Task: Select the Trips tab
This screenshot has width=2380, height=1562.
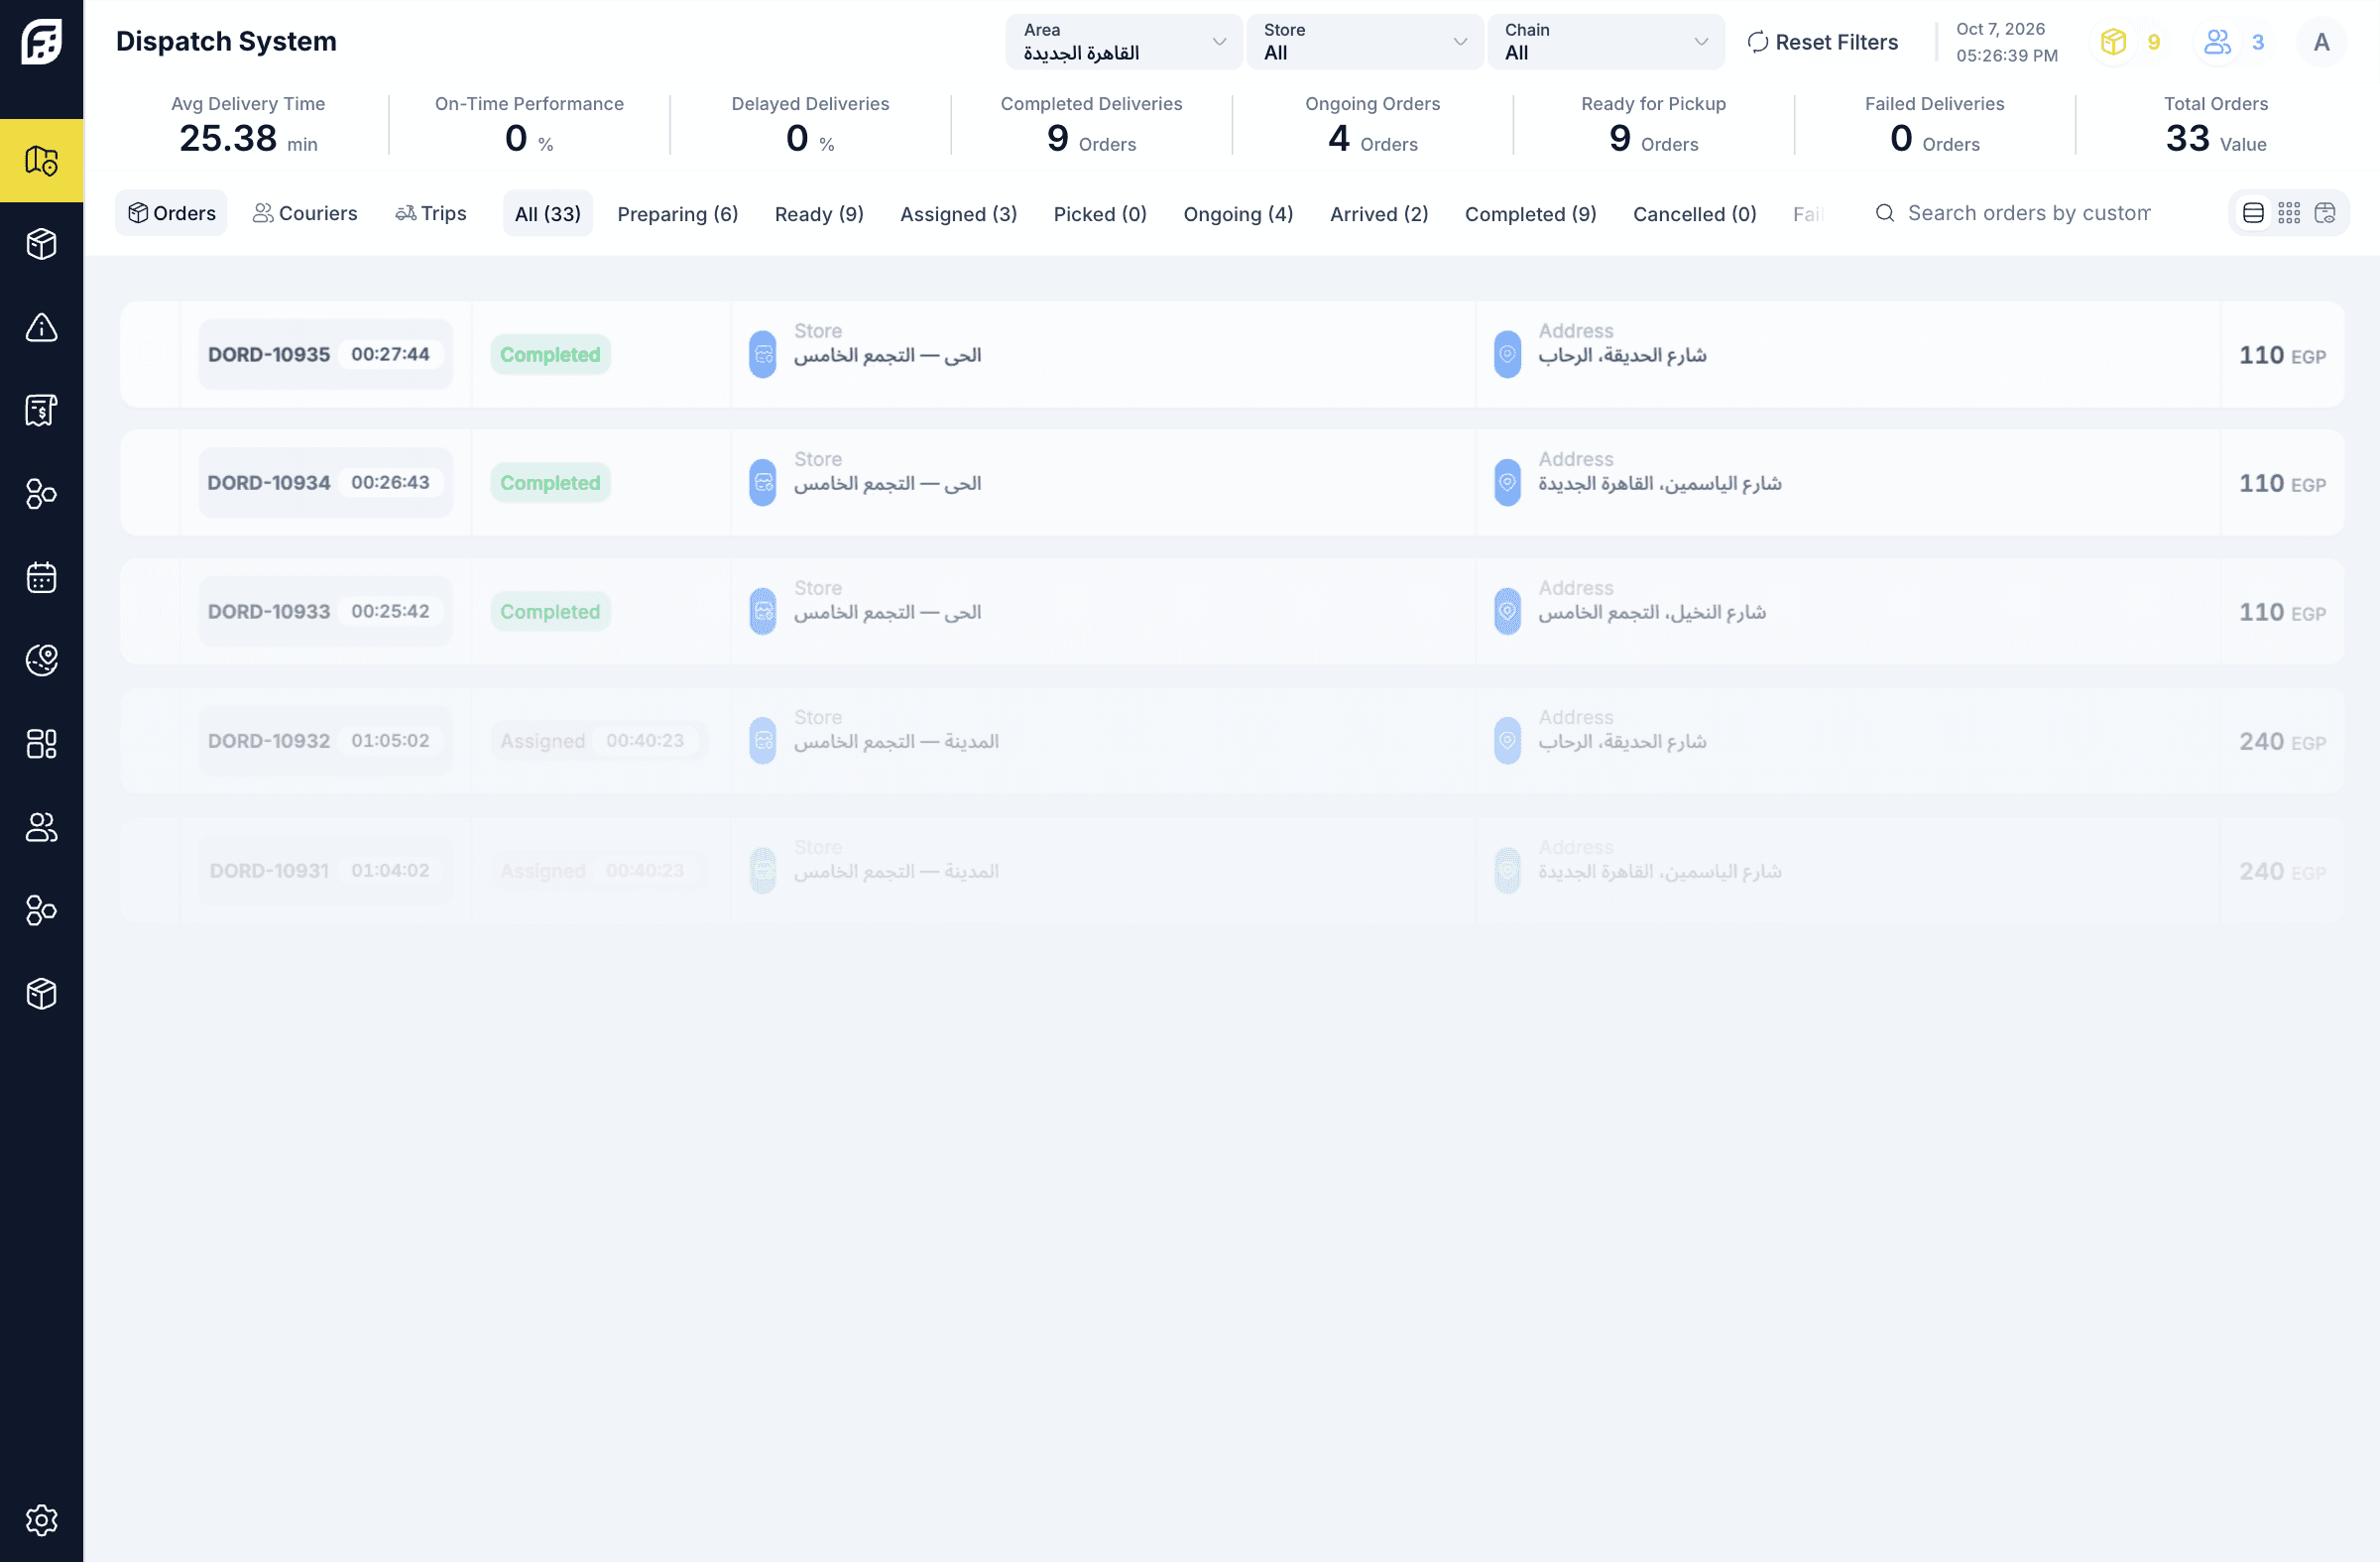Action: 431,213
